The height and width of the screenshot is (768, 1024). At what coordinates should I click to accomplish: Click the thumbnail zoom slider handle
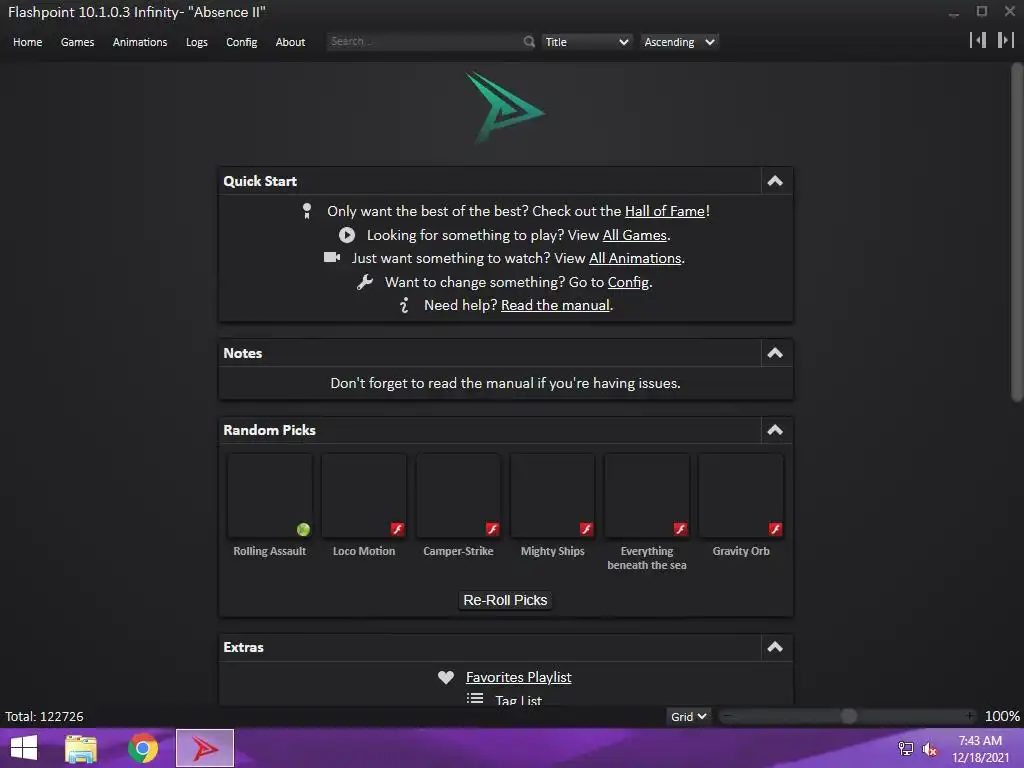point(848,716)
